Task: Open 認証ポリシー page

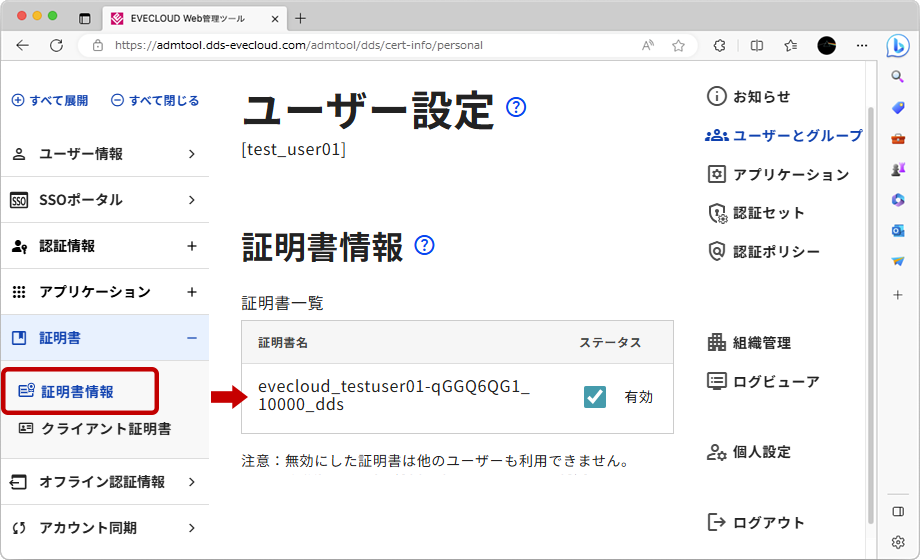Action: click(775, 251)
